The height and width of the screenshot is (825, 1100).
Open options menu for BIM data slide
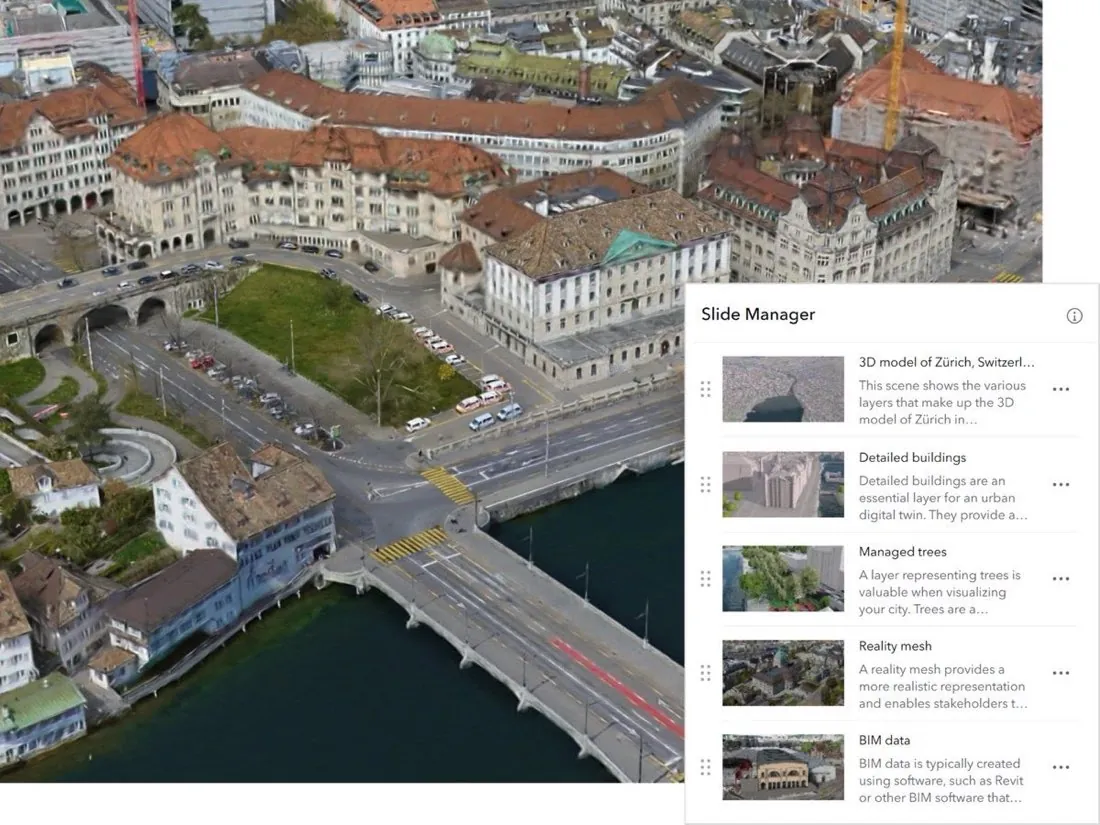1061,767
